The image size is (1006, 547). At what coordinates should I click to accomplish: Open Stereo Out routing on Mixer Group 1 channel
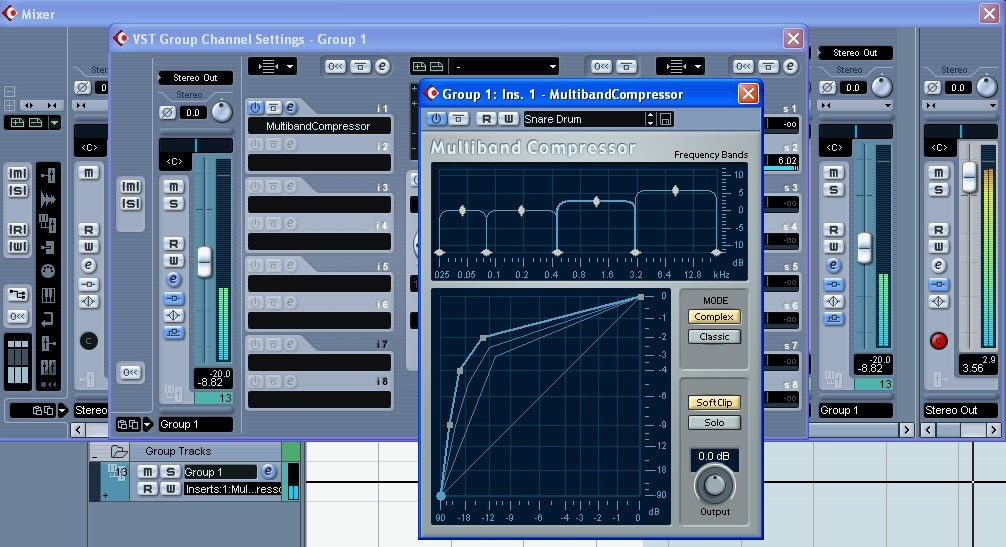tap(855, 53)
